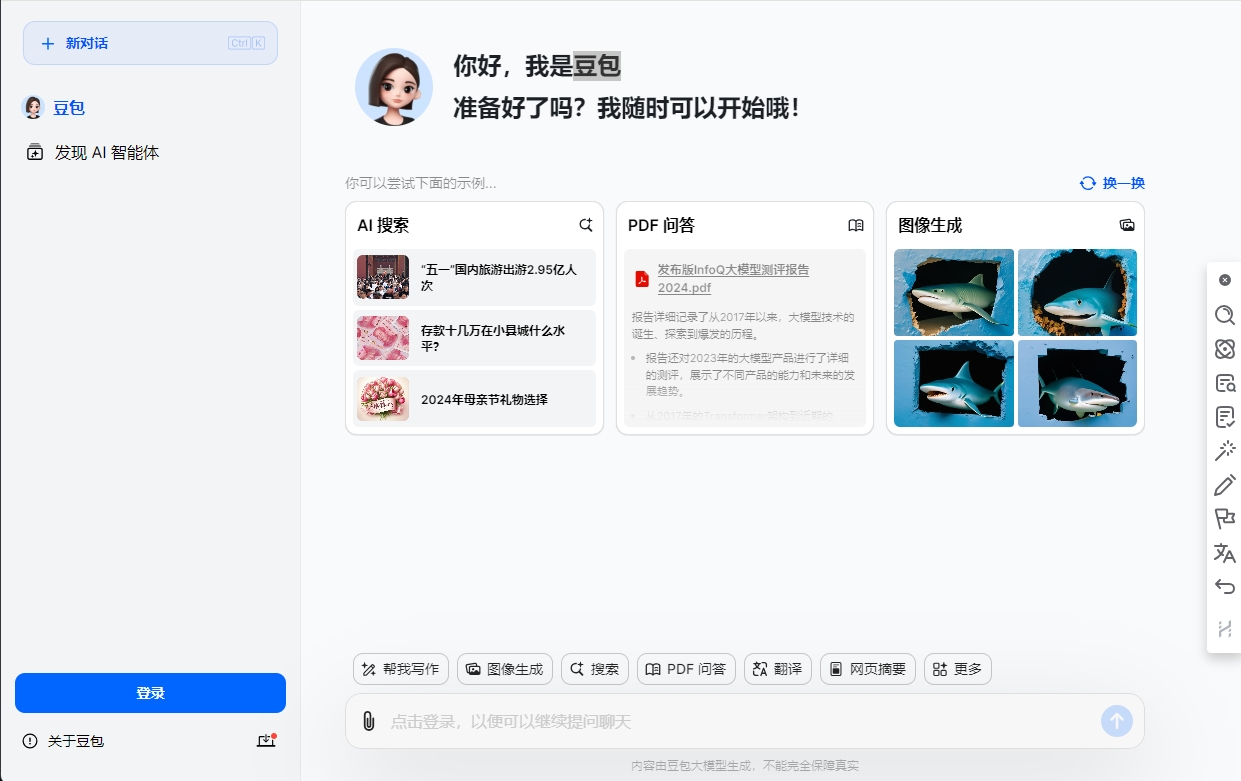
Task: Click the pencil icon in side toolbar
Action: click(1225, 485)
